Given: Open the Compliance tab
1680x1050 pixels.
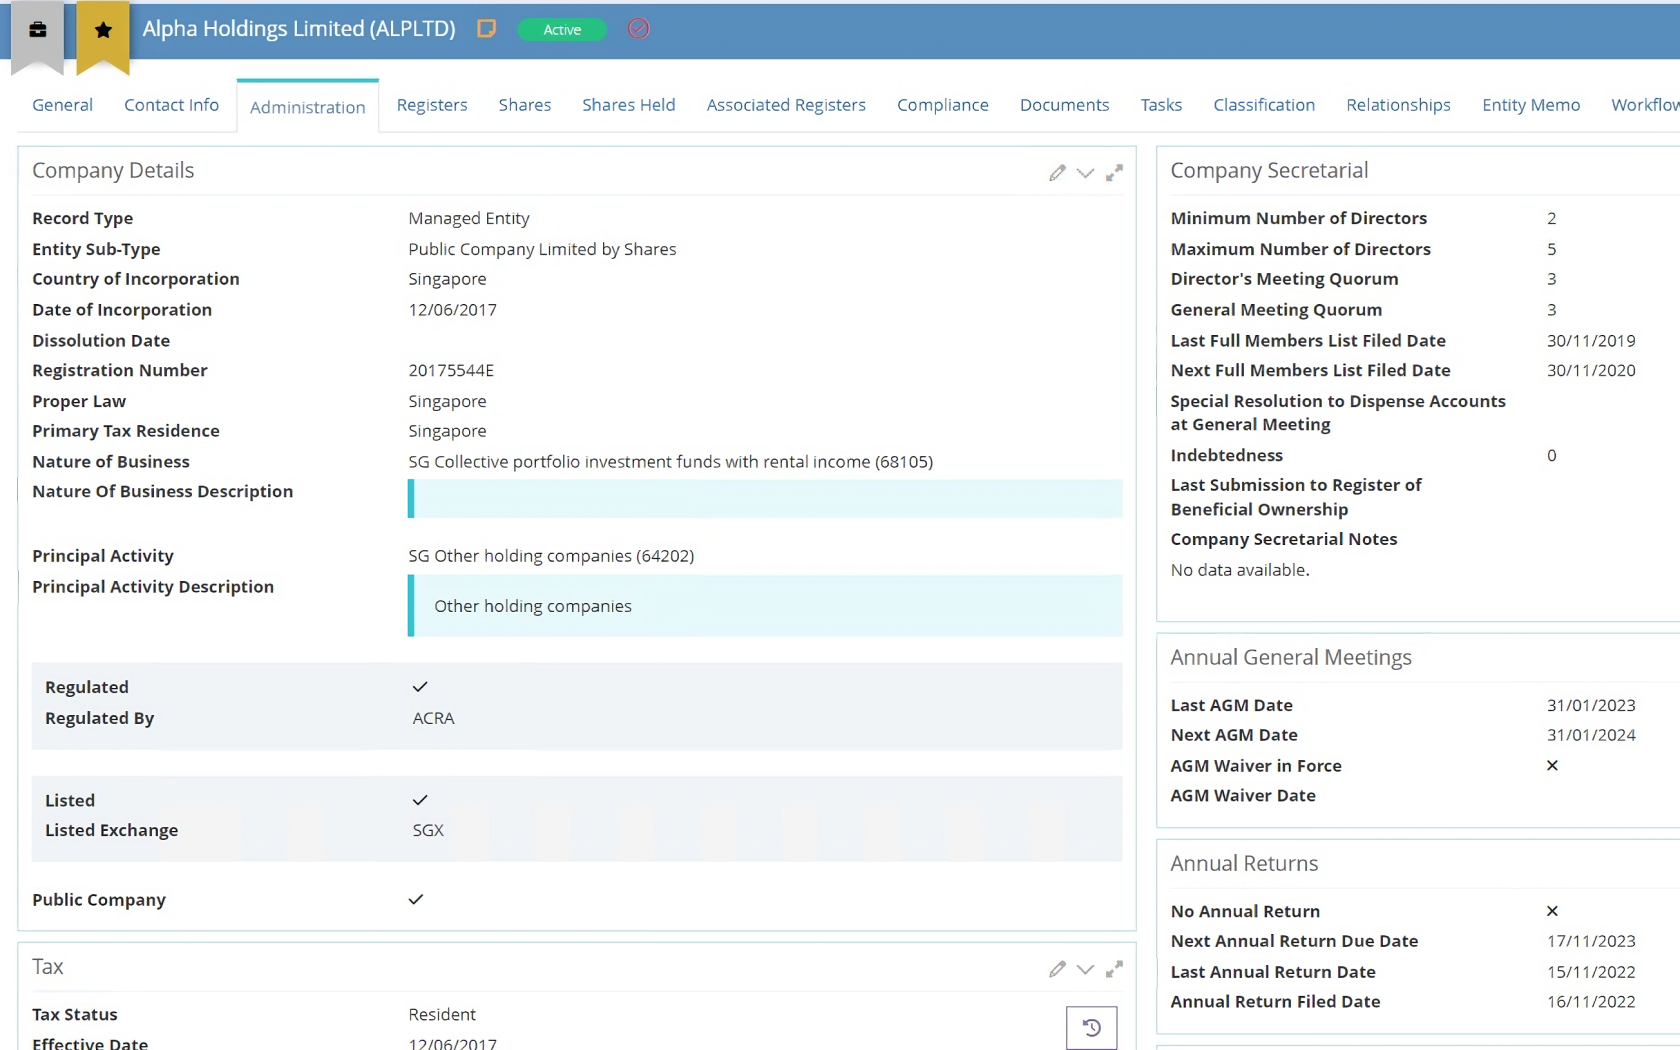Looking at the screenshot, I should click(x=942, y=105).
